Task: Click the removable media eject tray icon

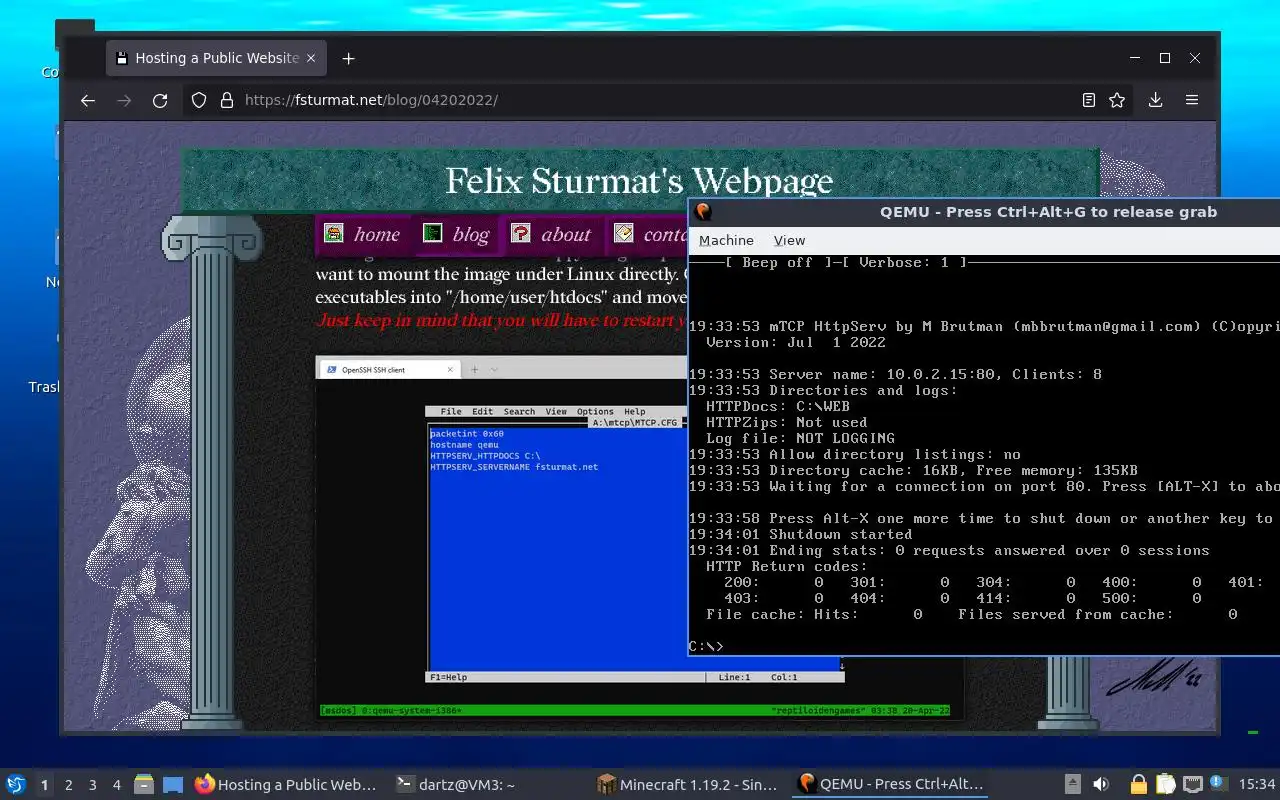Action: coord(1072,785)
